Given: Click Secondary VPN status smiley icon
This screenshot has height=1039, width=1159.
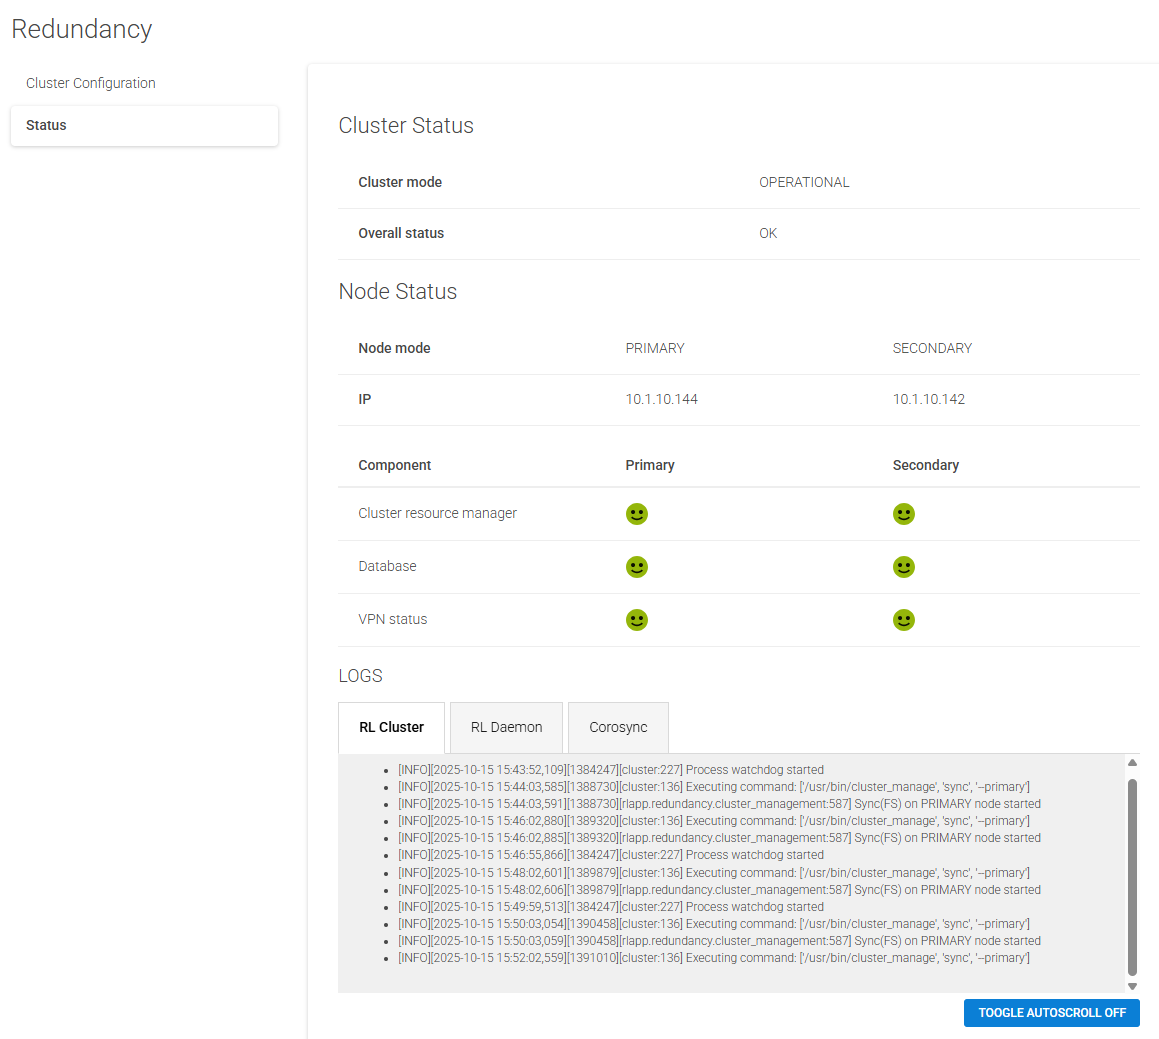Looking at the screenshot, I should 904,620.
